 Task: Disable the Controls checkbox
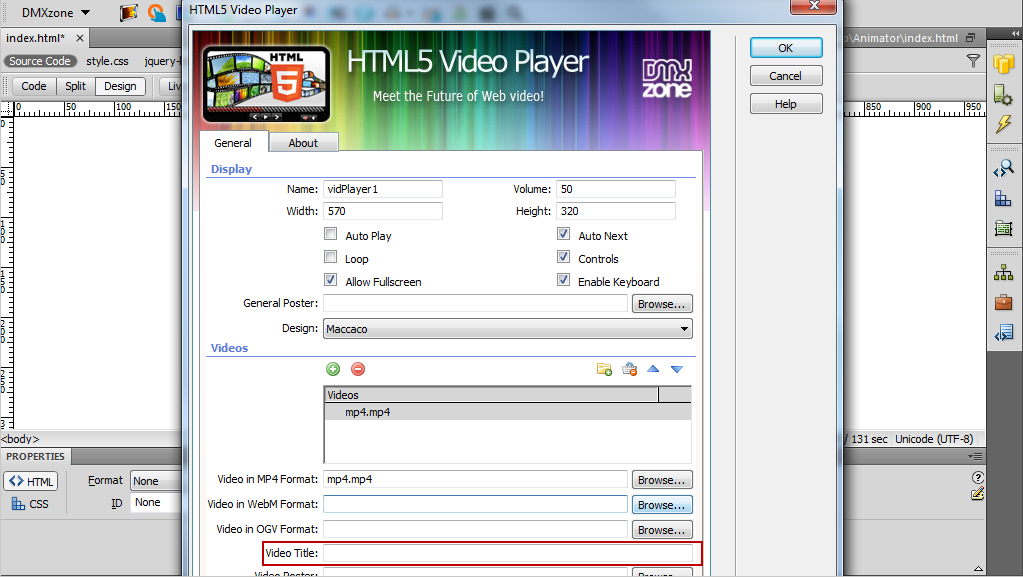564,257
